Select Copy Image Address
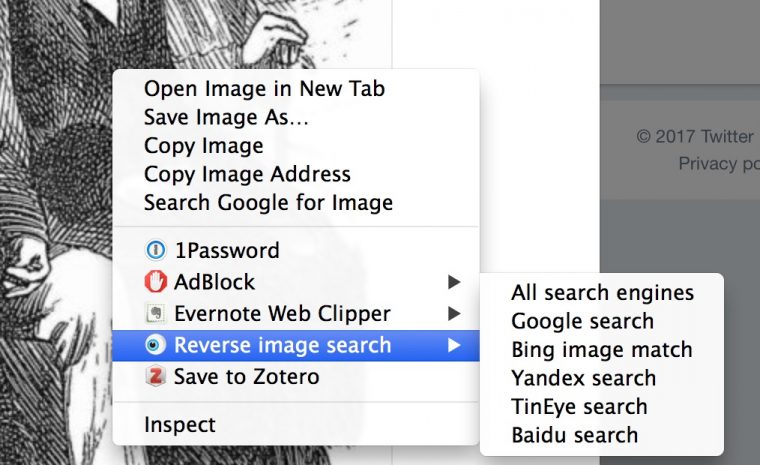Screen dimensions: 760x465 click(x=247, y=175)
